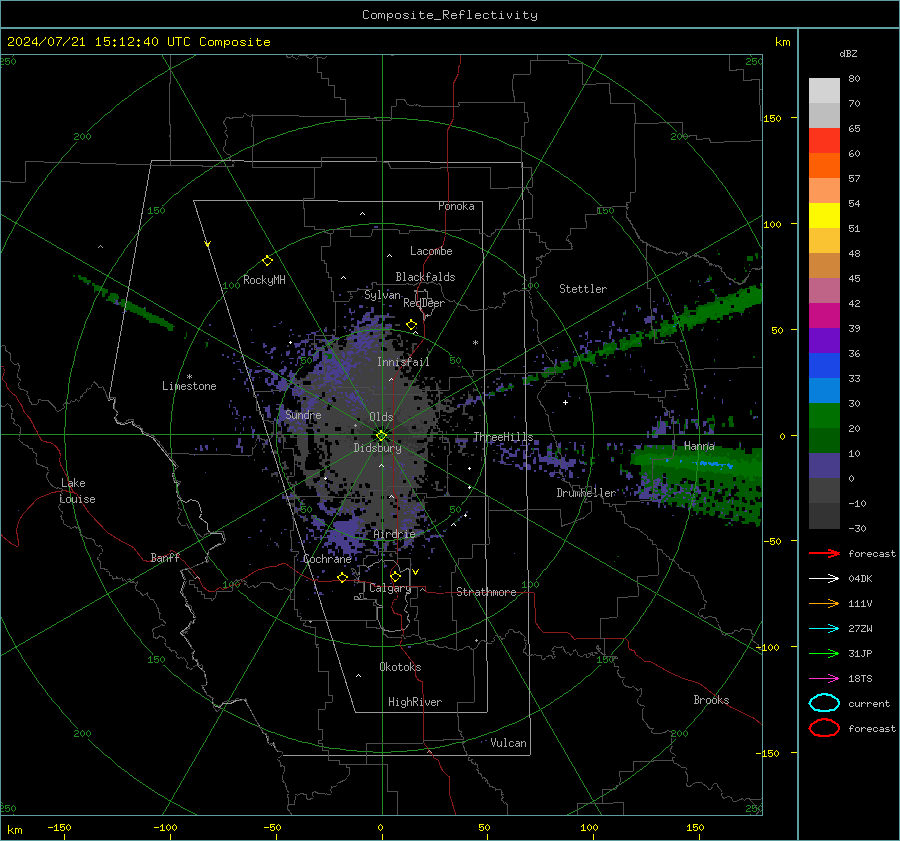Click the Okotoks label
Viewport: 900px width, 841px height.
(400, 667)
